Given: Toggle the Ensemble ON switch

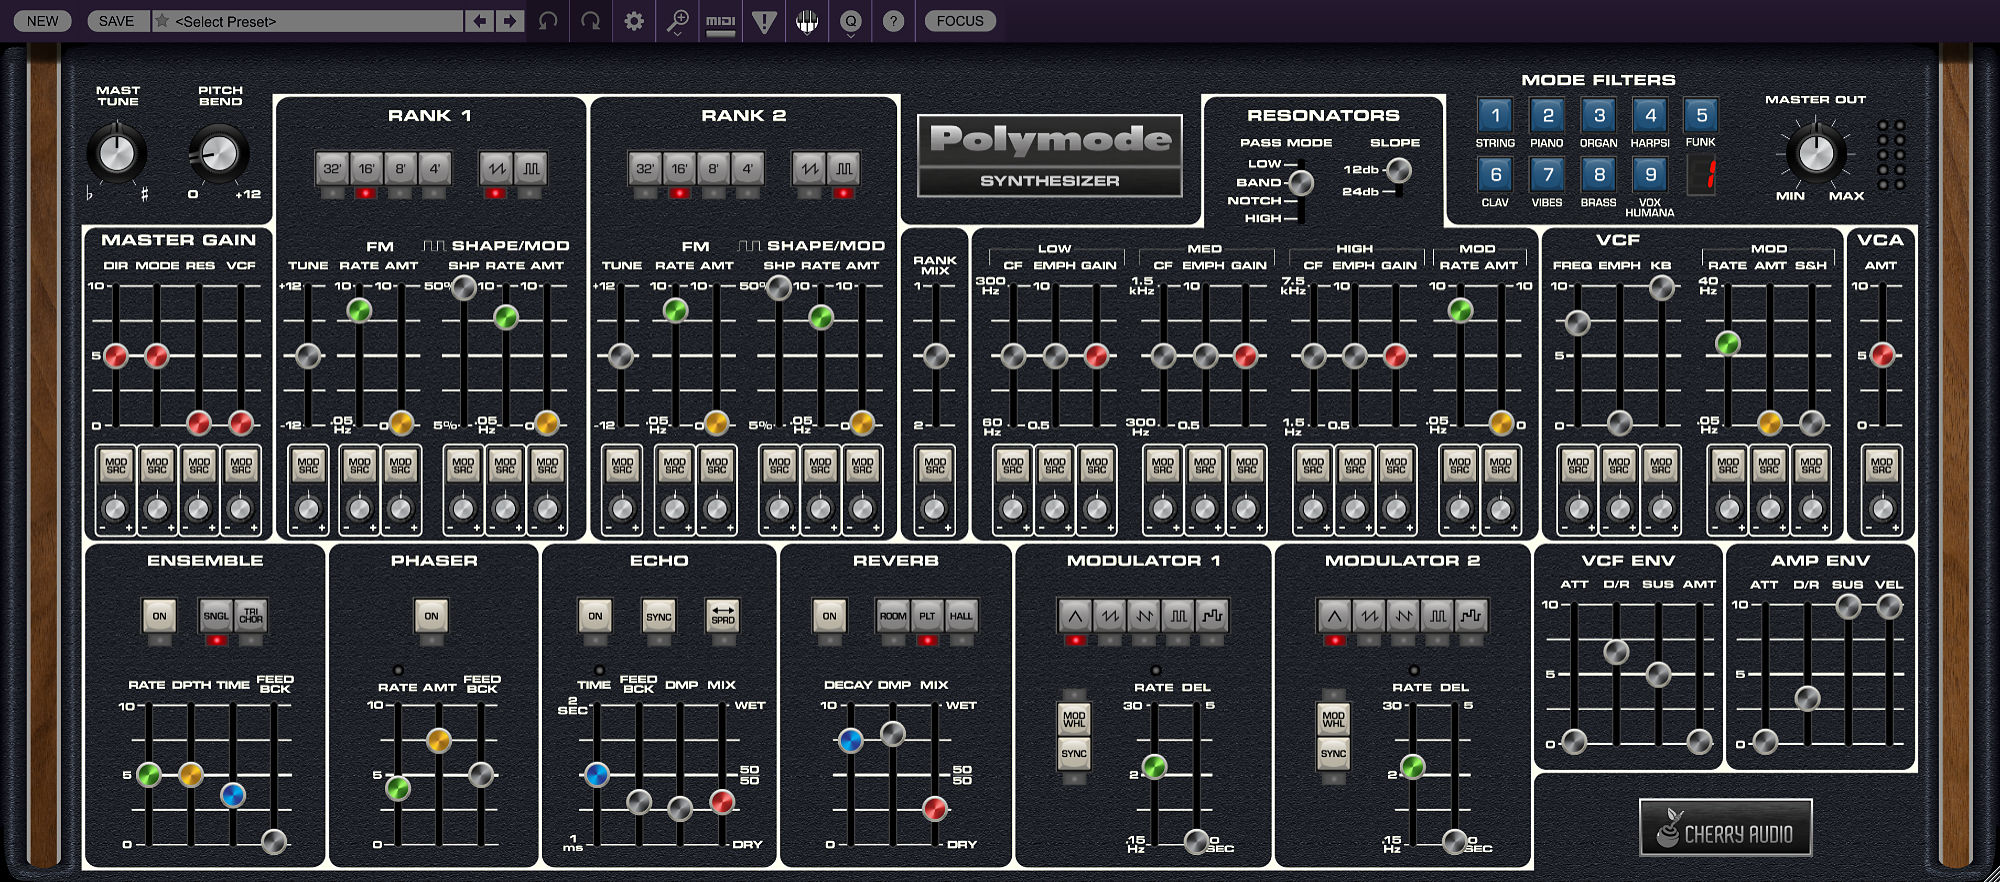Looking at the screenshot, I should pos(159,616).
